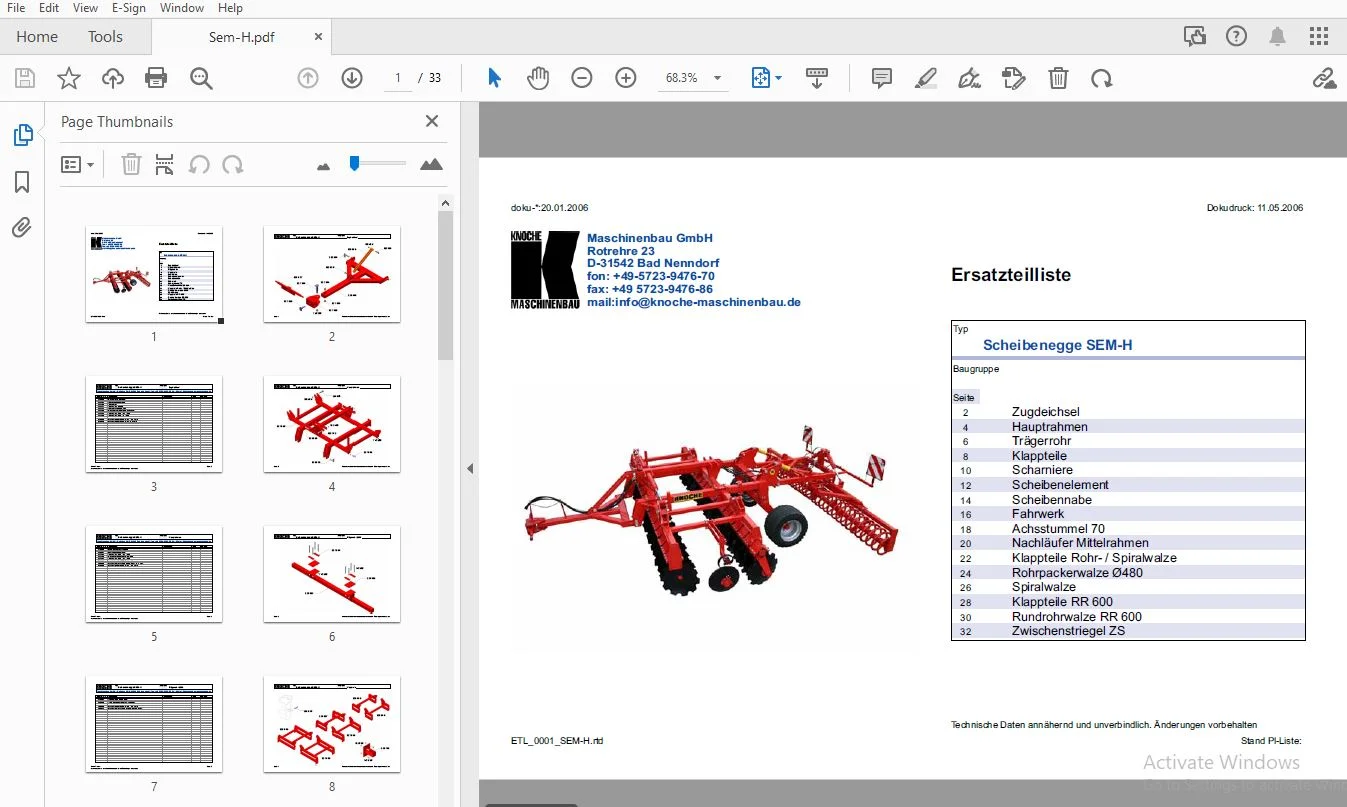Go to the previous page arrow
Image resolution: width=1347 pixels, height=807 pixels.
(308, 78)
